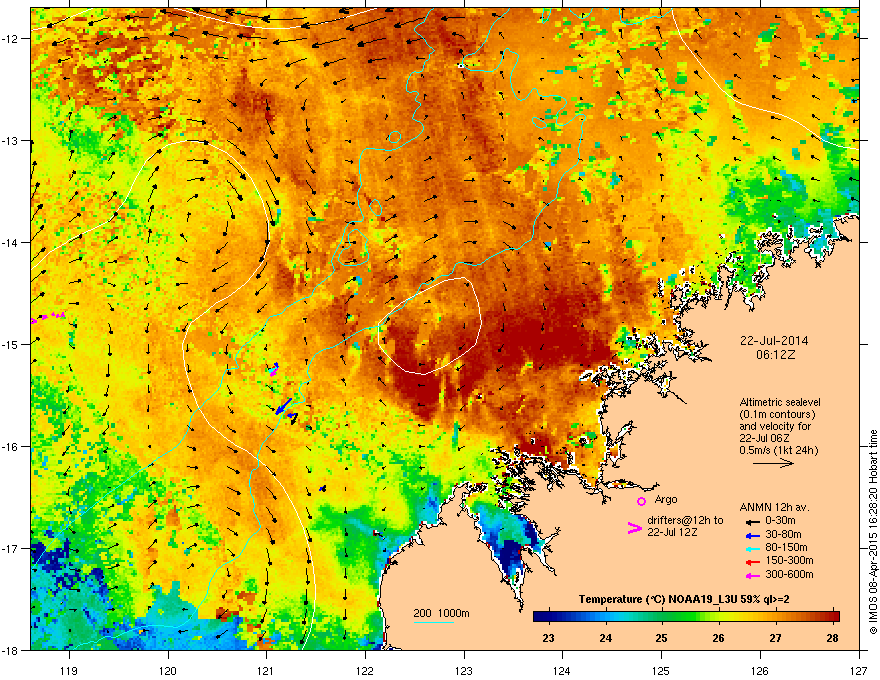Click the '0-30m' depth label
This screenshot has width=880, height=680.
(781, 521)
